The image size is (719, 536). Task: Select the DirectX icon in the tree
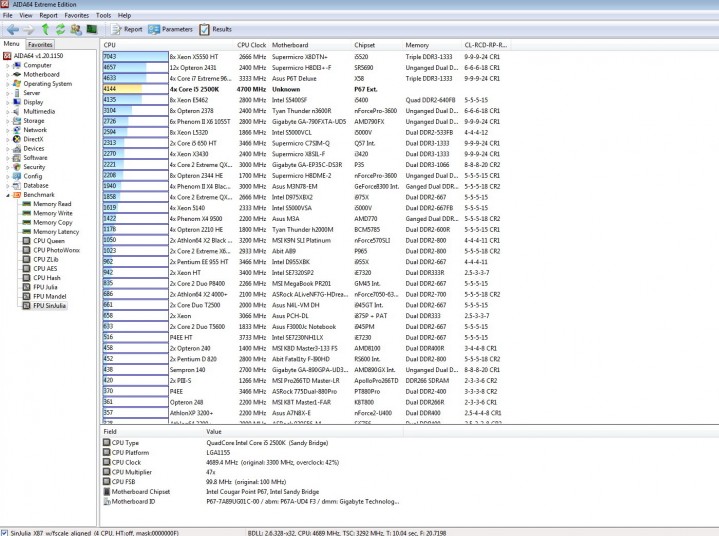coord(17,139)
